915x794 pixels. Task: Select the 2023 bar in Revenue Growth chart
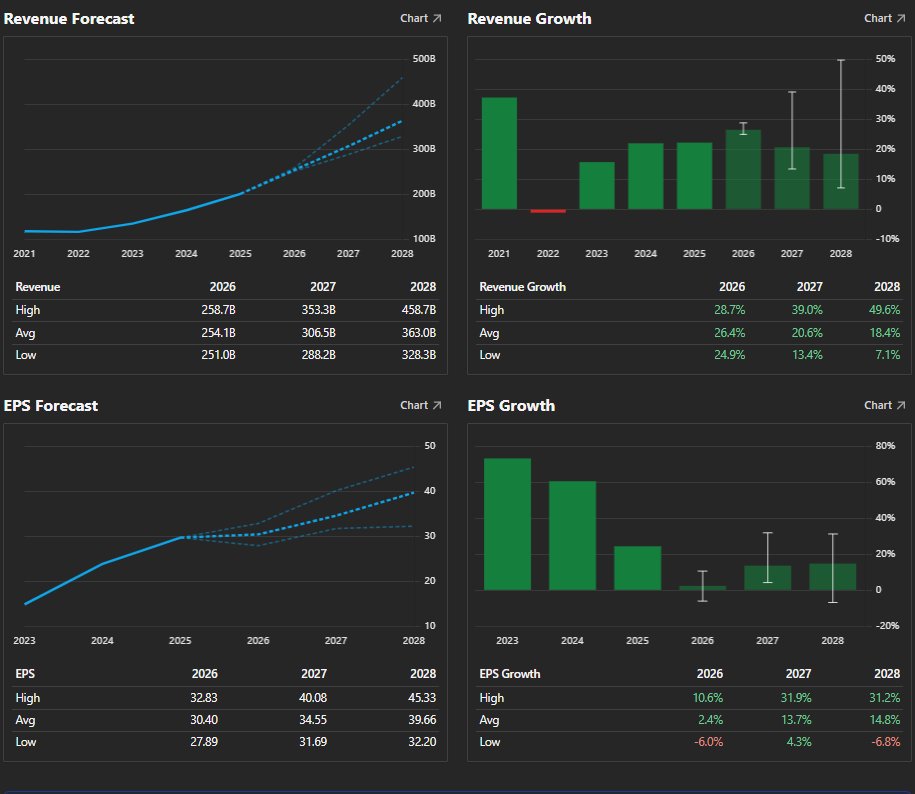click(x=597, y=186)
